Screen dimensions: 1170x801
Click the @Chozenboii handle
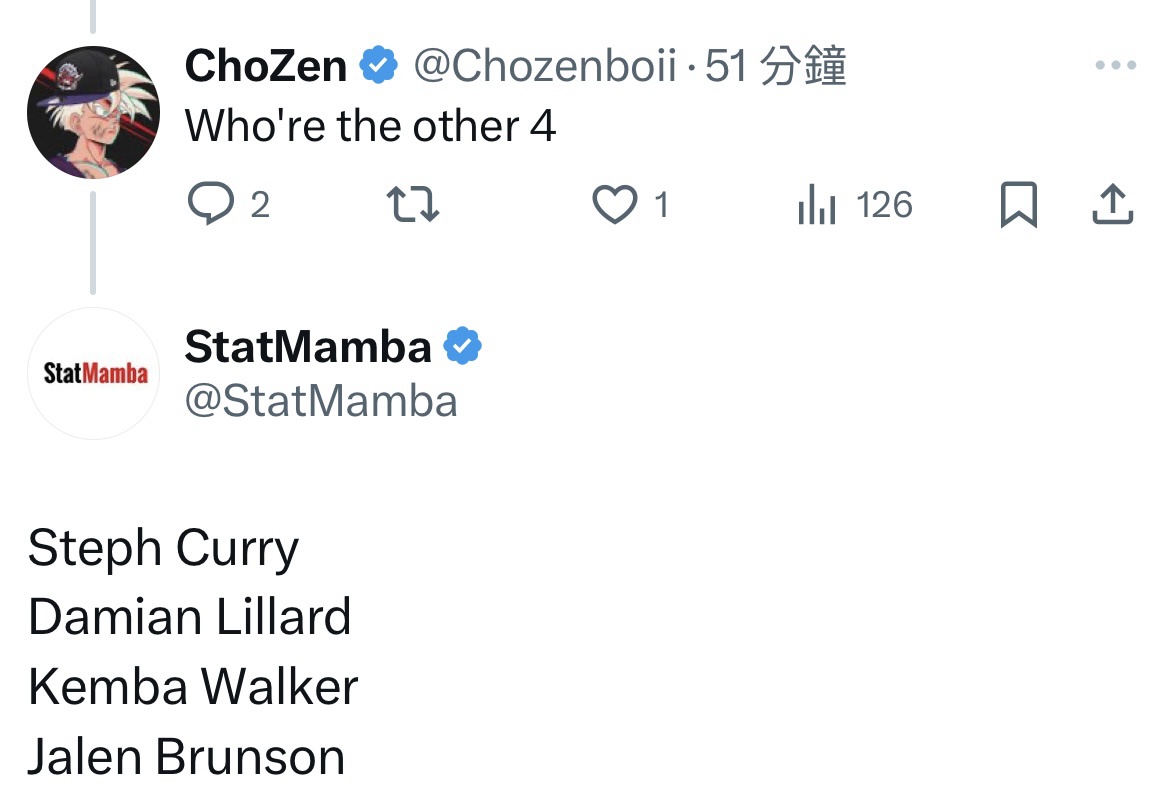(544, 67)
